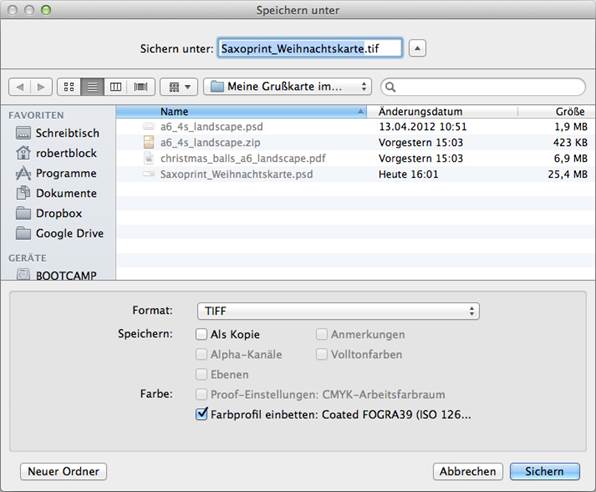
Task: Open Schreibtisch in the sidebar
Action: 58,133
